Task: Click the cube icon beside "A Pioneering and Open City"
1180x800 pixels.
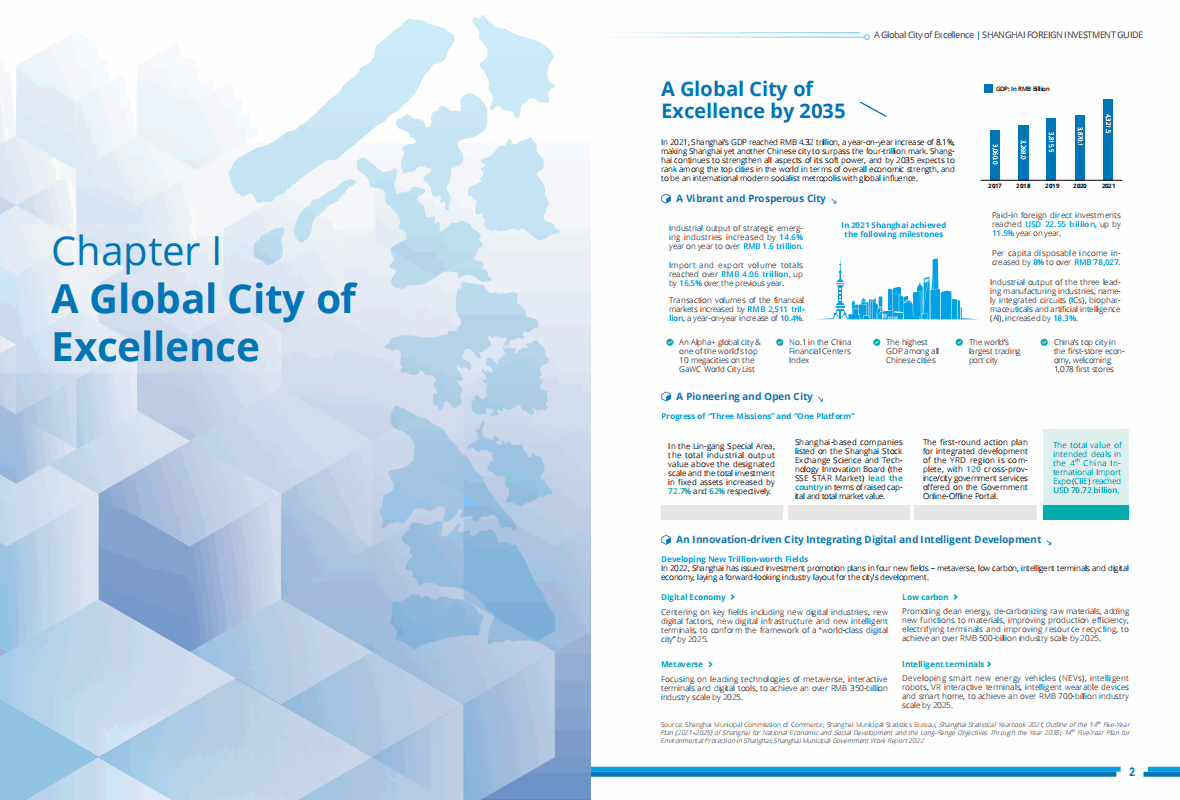Action: pos(665,397)
